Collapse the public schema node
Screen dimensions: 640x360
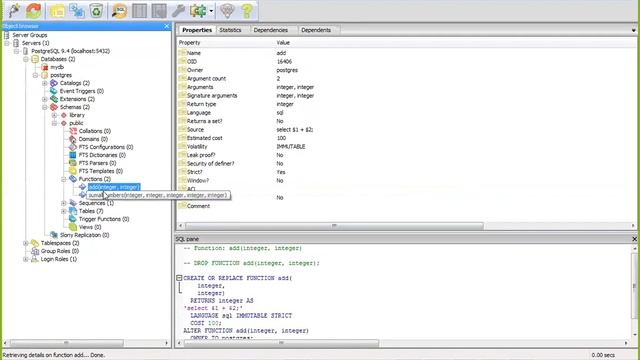click(x=54, y=123)
